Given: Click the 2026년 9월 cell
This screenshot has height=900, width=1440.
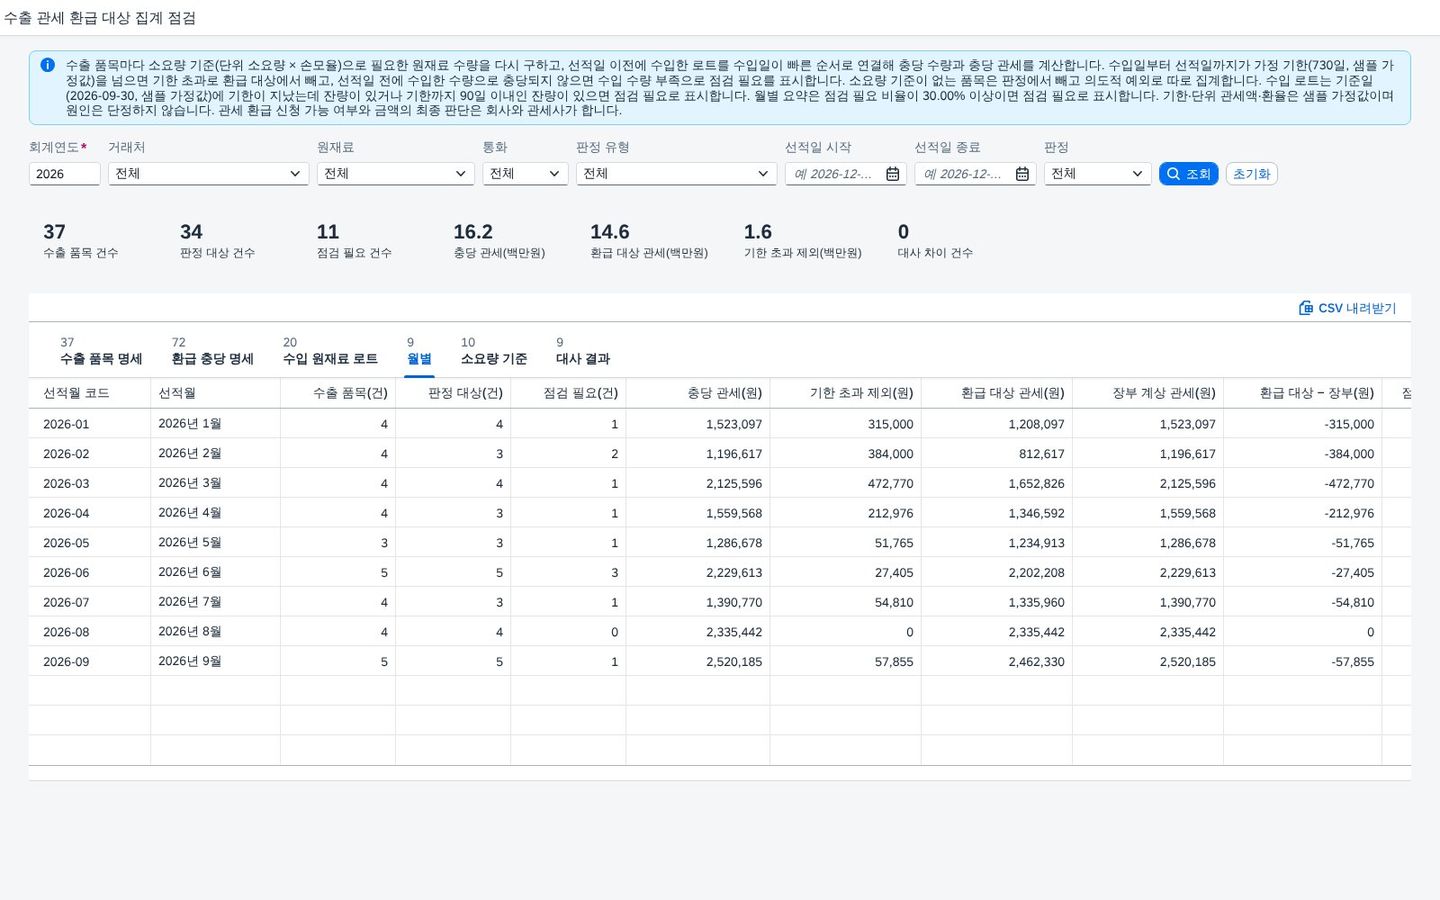Looking at the screenshot, I should [x=215, y=662].
